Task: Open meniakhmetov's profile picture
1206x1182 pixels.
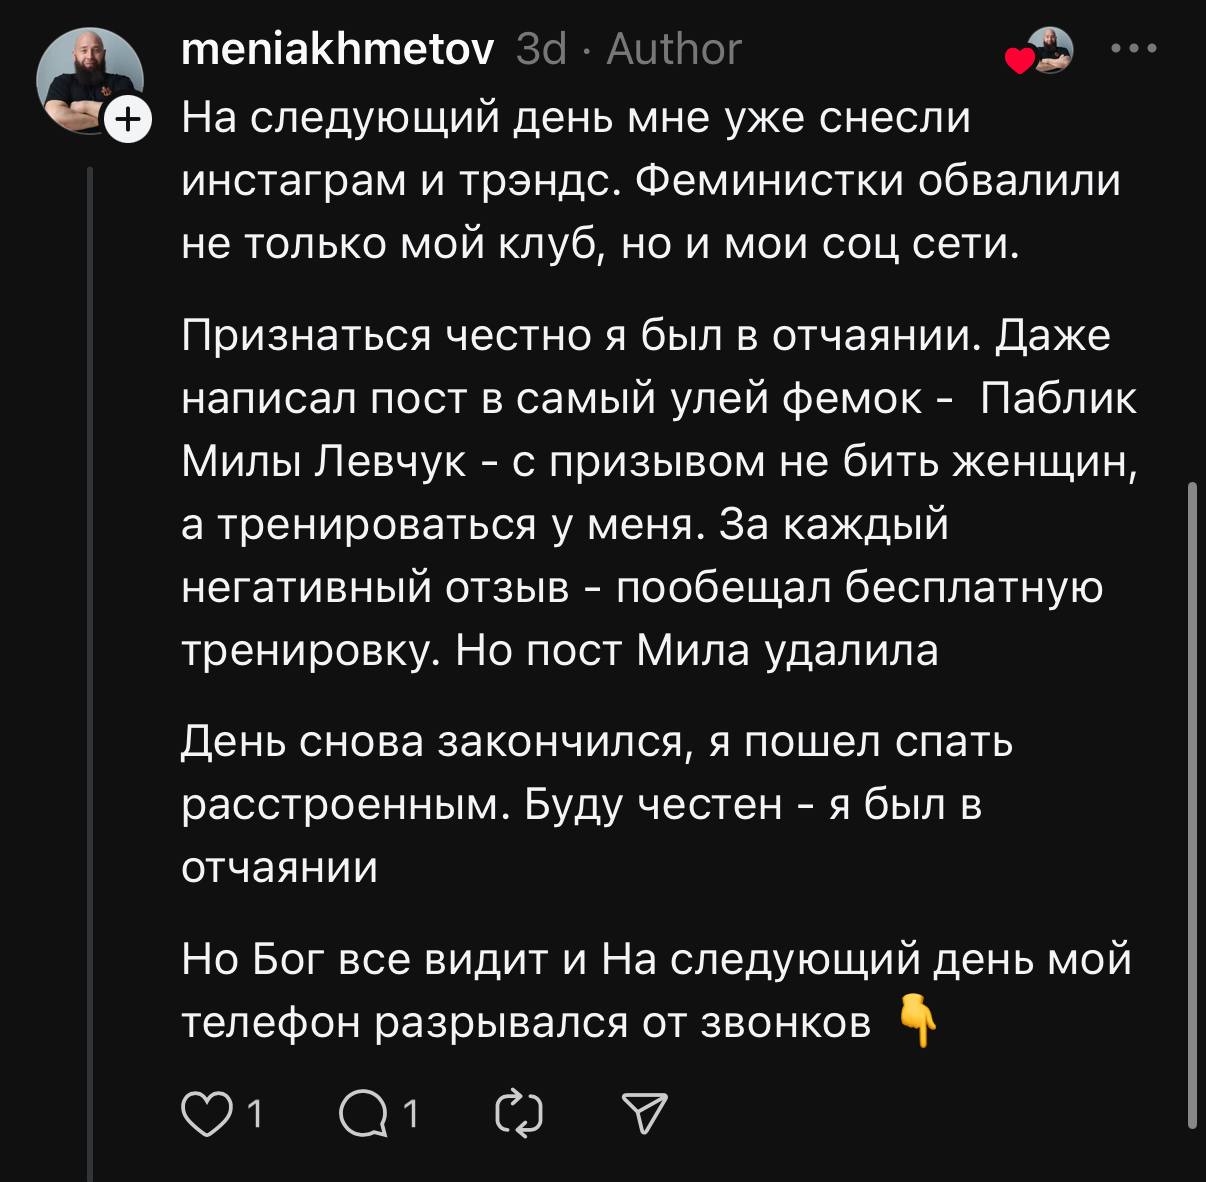Action: (90, 80)
